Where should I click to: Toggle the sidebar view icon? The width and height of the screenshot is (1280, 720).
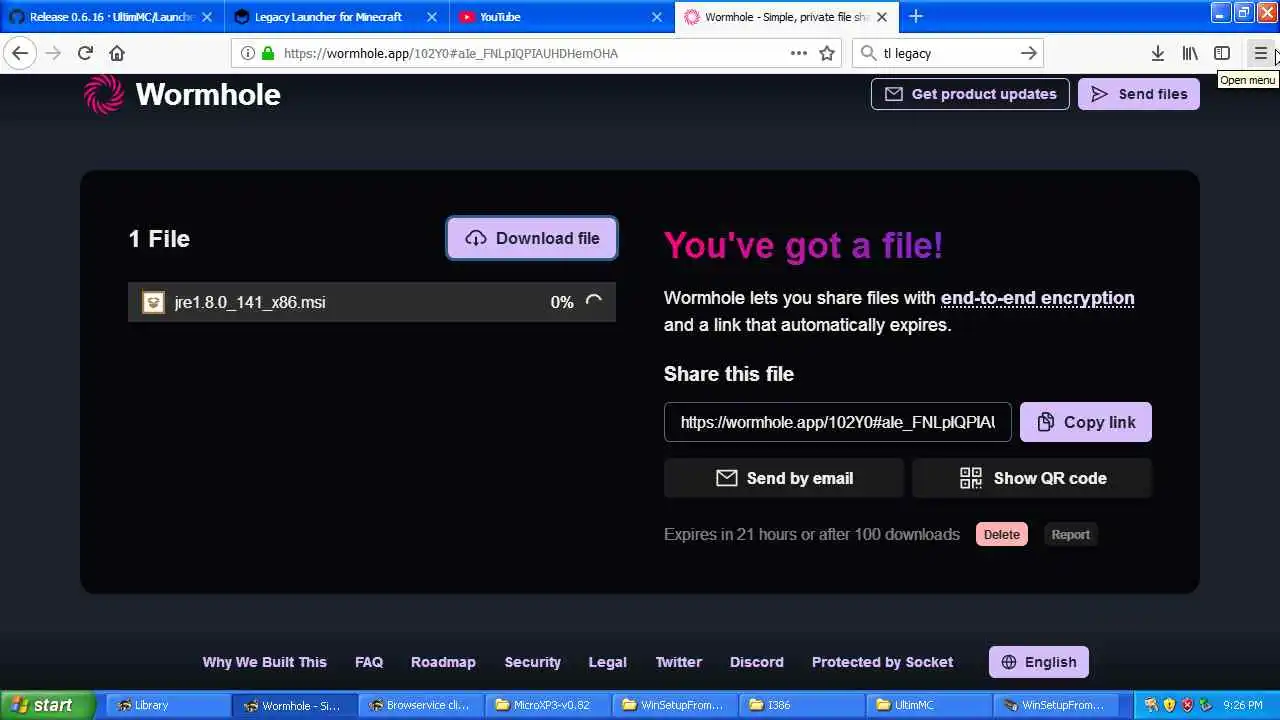click(x=1222, y=53)
